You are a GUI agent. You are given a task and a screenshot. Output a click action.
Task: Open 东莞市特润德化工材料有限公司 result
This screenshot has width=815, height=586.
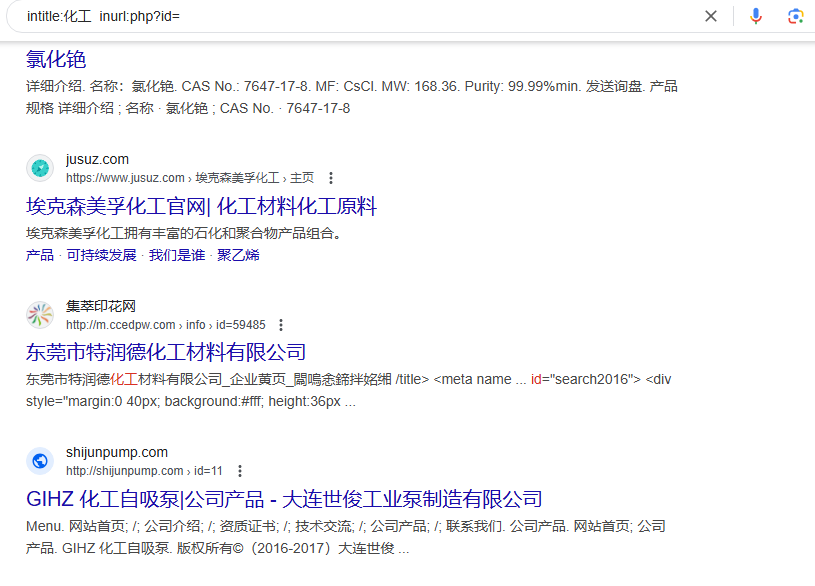click(166, 352)
